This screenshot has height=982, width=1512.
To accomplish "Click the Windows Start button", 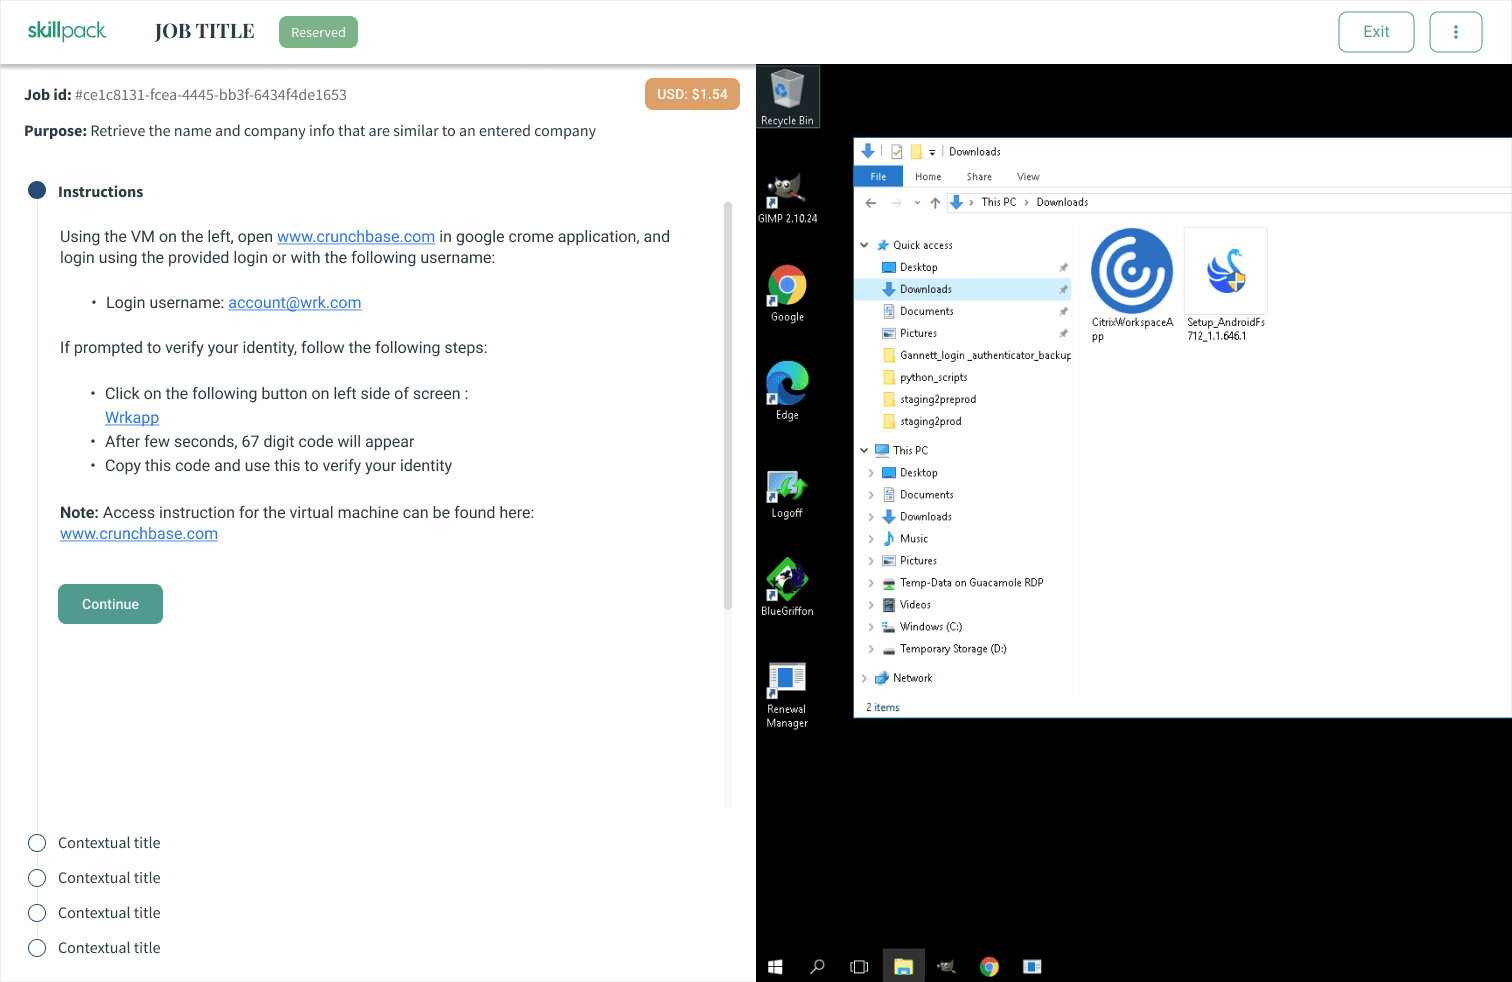I will pyautogui.click(x=775, y=966).
